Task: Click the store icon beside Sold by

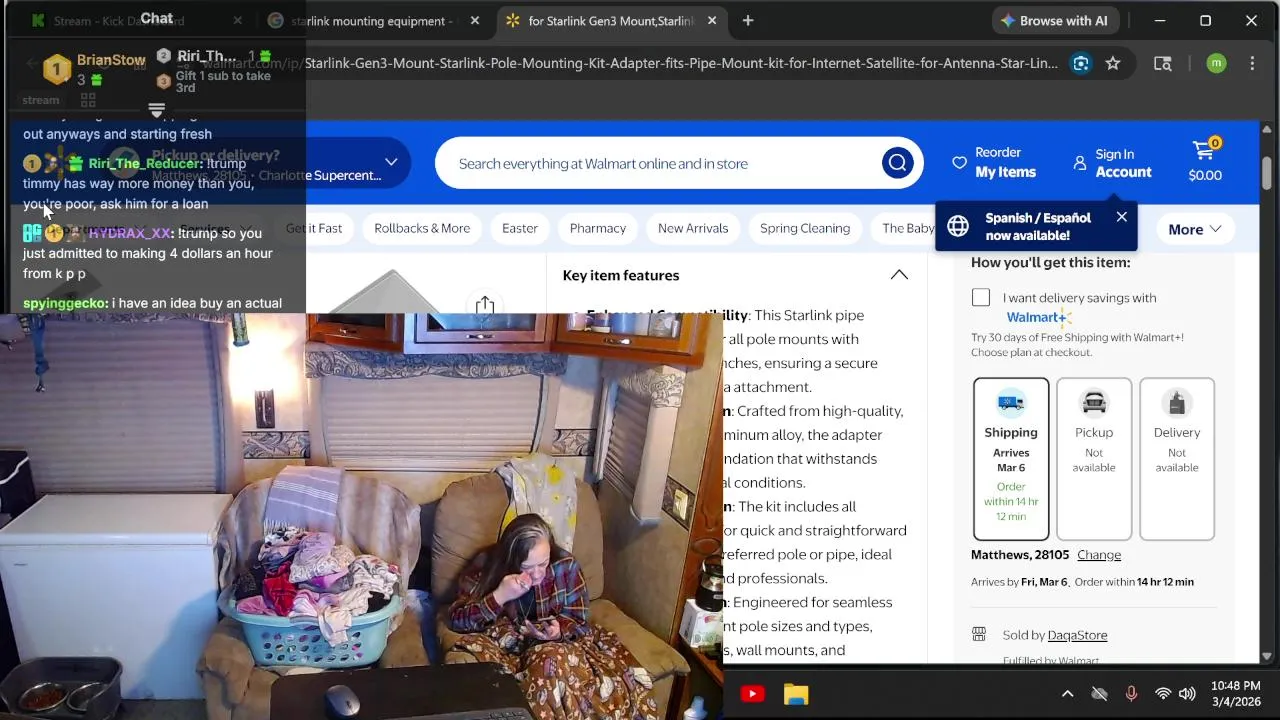Action: (x=979, y=634)
